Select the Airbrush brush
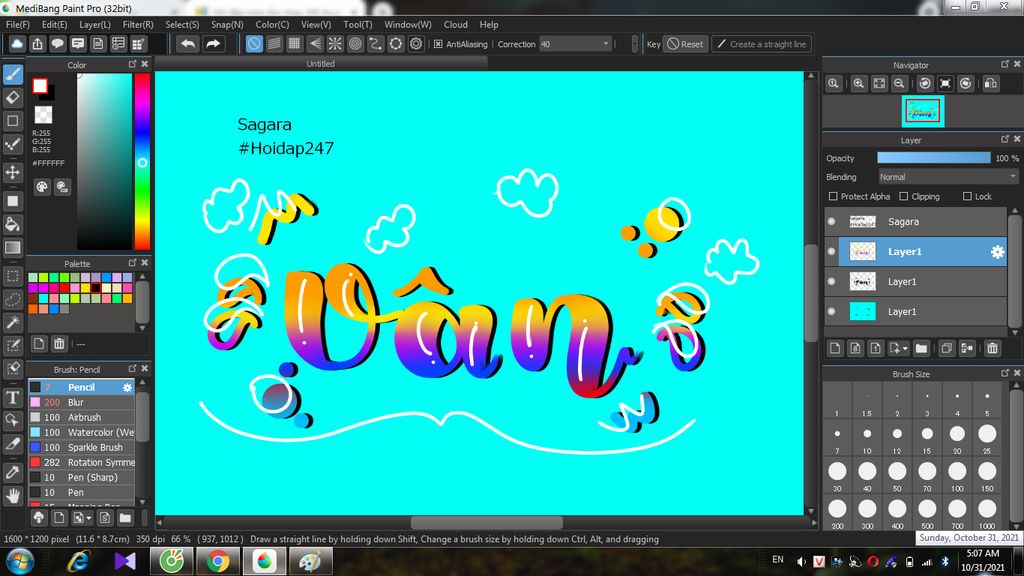The width and height of the screenshot is (1024, 576). [82, 417]
